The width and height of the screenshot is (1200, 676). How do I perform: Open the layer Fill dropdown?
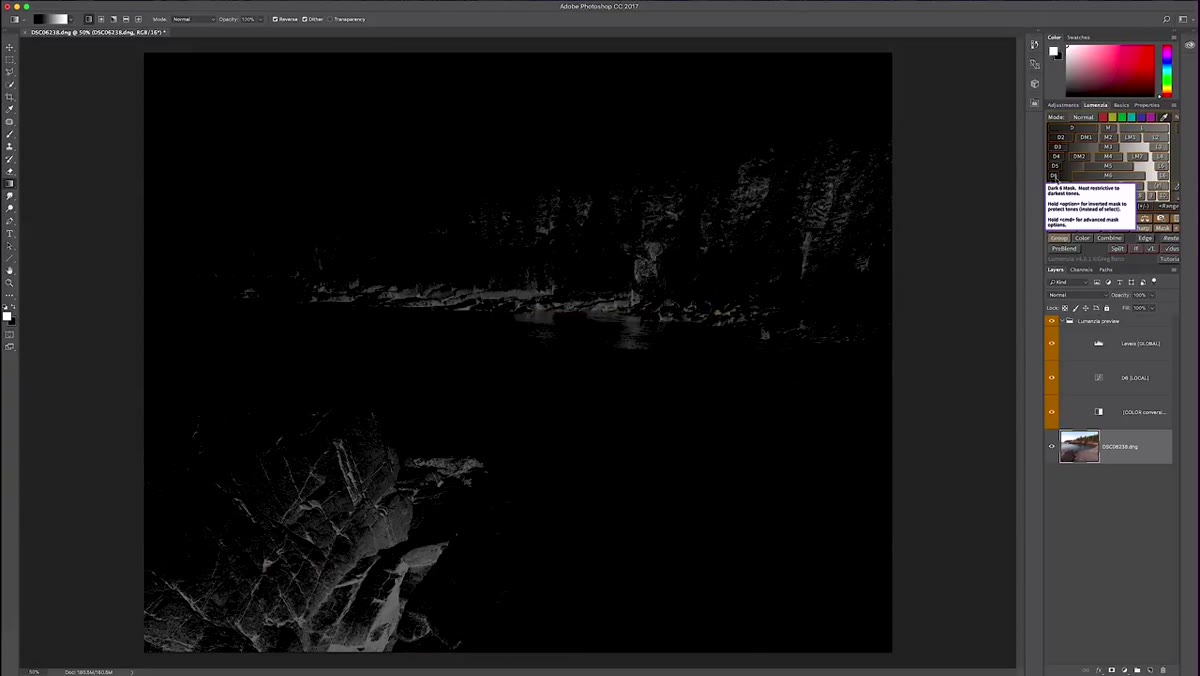[x=1152, y=308]
